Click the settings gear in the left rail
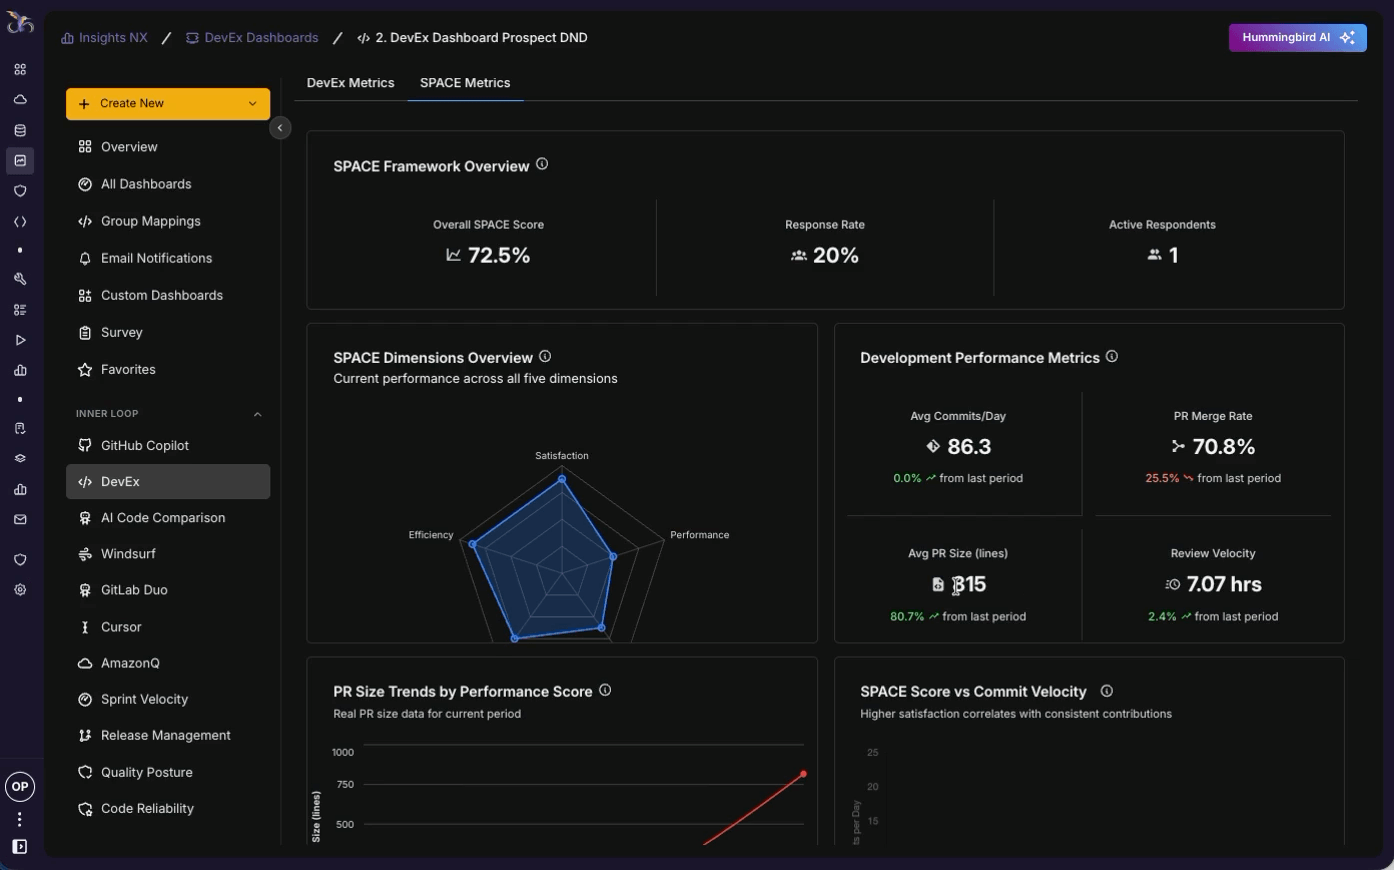Screen dimensions: 1394x870 pyautogui.click(x=20, y=590)
